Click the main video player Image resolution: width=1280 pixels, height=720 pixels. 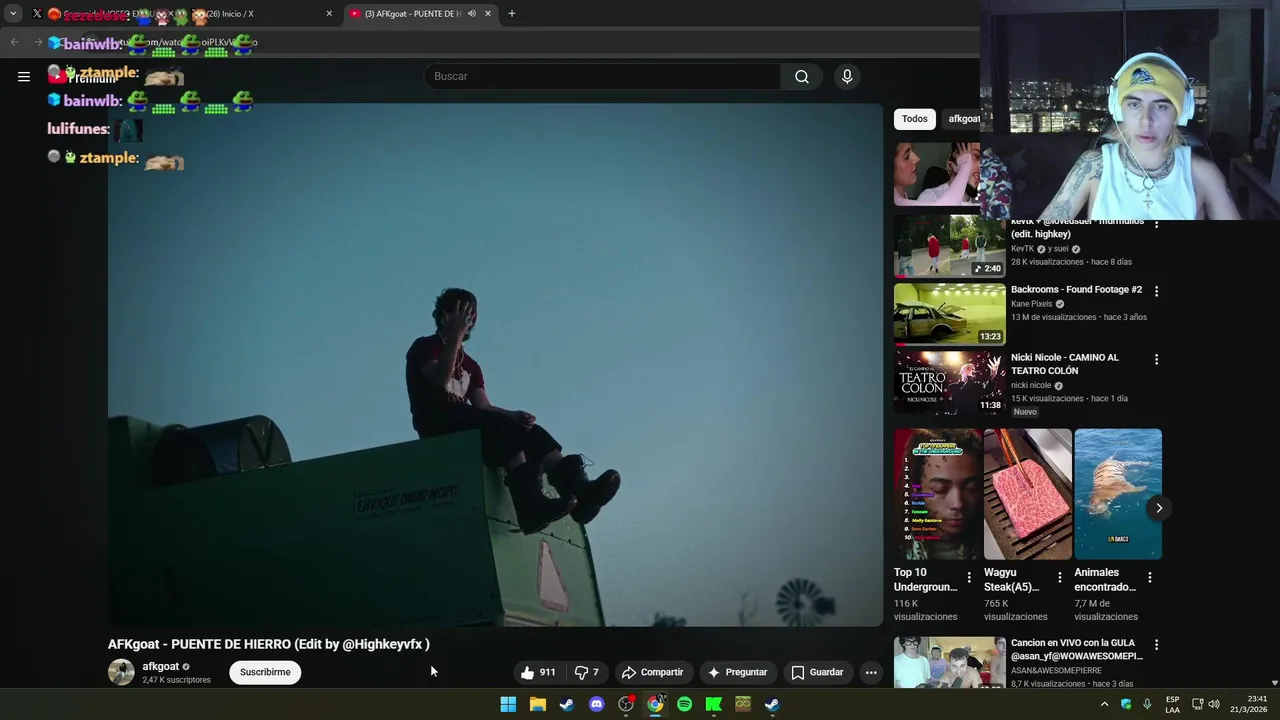[495, 365]
